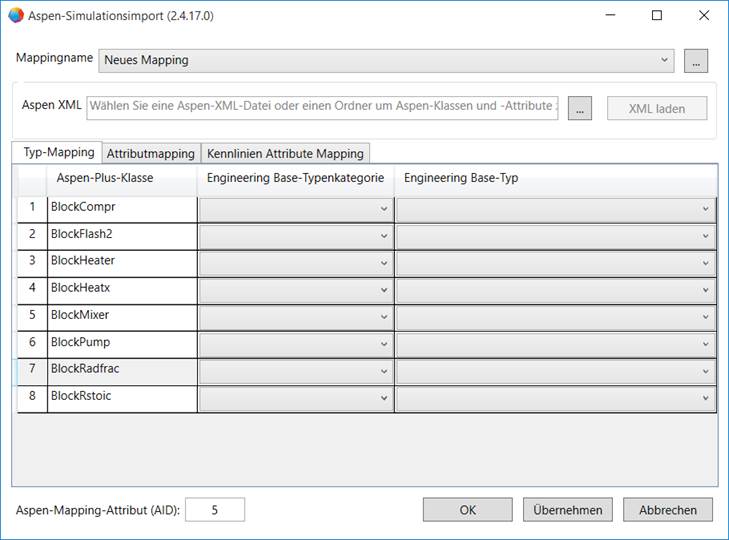Confirm with the OK button
Viewport: 729px width, 540px height.
tap(468, 510)
